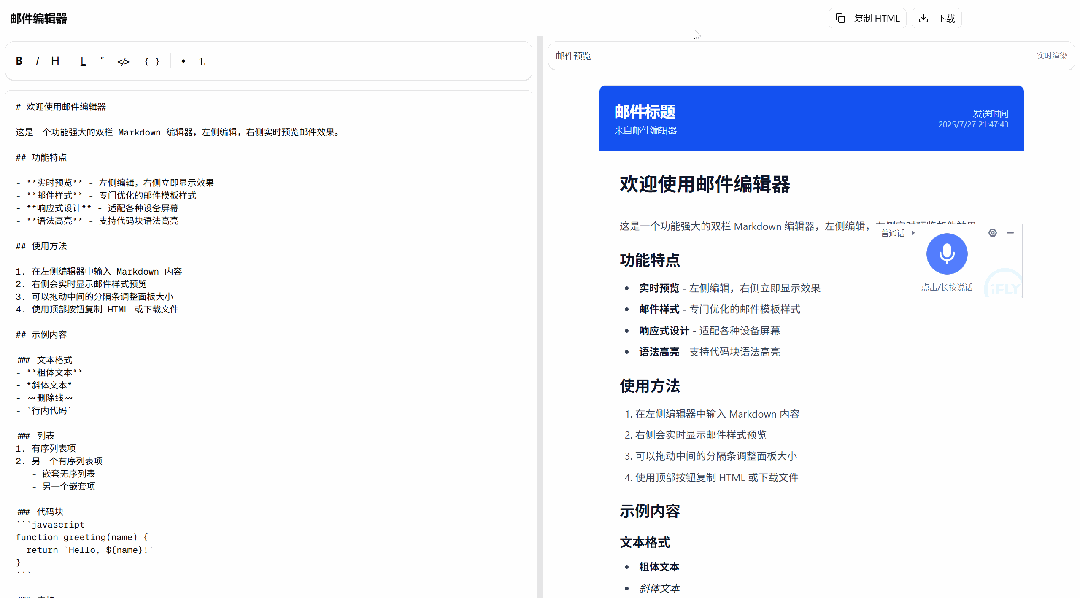This screenshot has width=1080, height=598.
Task: Click the 语法高亮 bullet in the preview
Action: tap(709, 351)
